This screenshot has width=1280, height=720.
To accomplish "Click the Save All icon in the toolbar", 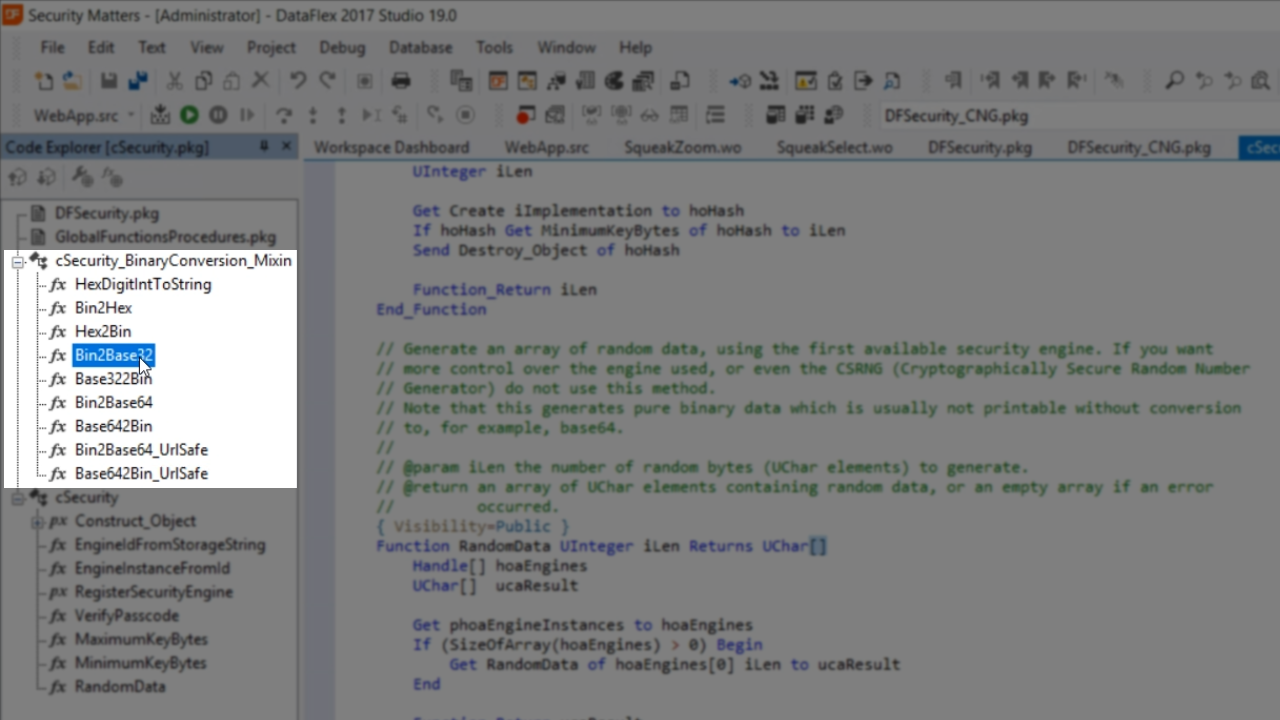I will [x=138, y=81].
